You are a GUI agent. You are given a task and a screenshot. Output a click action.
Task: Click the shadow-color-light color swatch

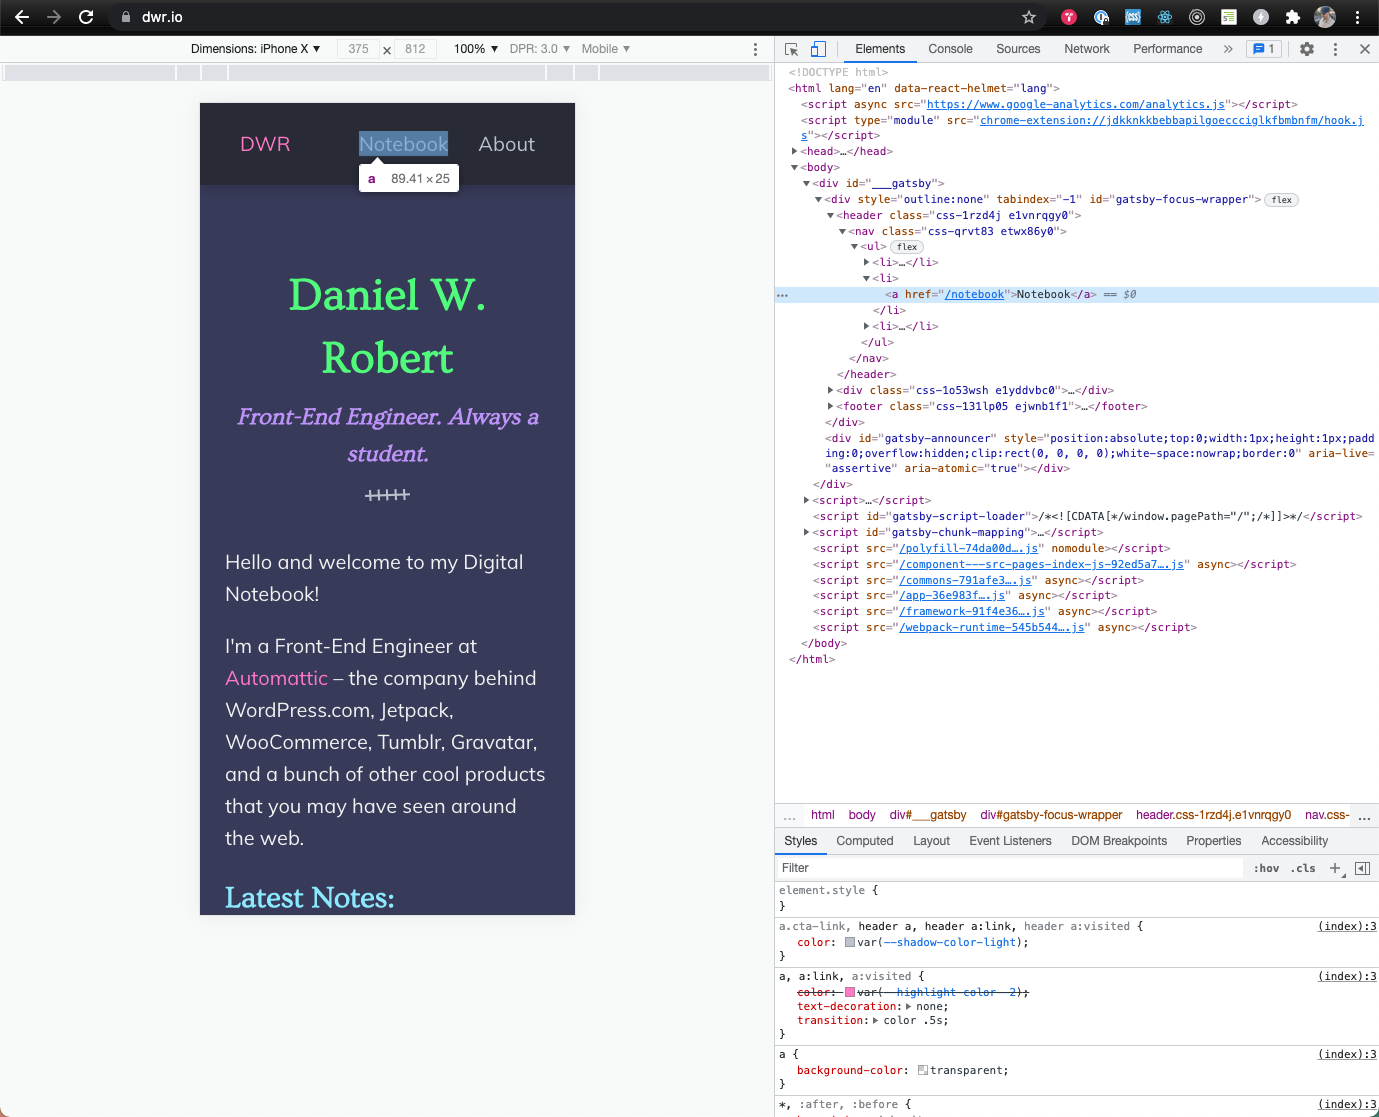coord(850,943)
